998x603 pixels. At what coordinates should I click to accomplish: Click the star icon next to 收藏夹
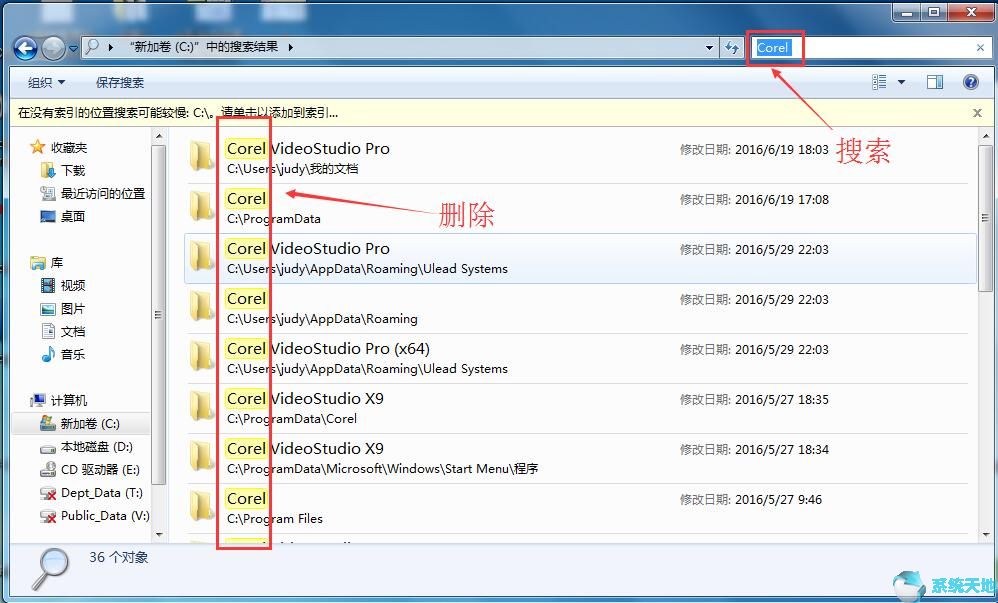tap(38, 147)
